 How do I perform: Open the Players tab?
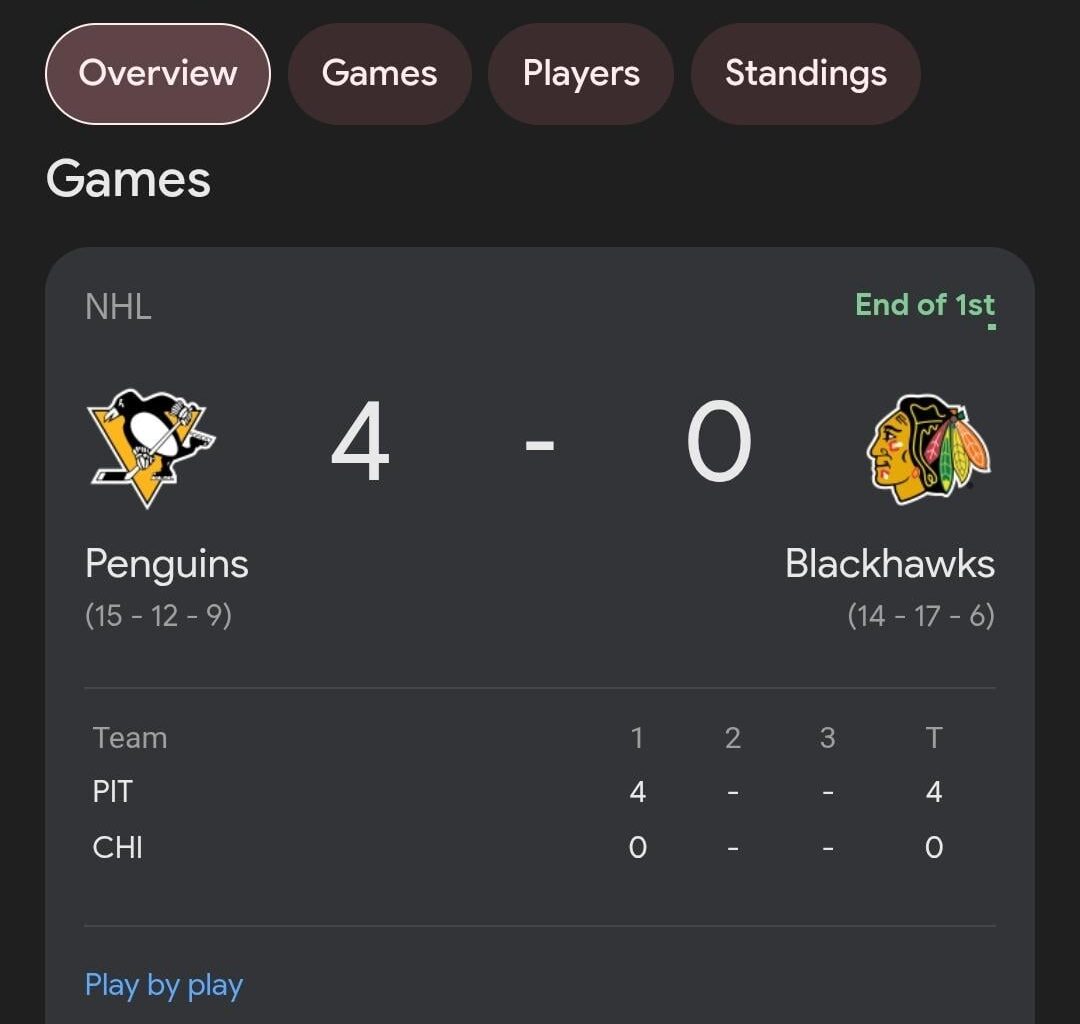[580, 72]
